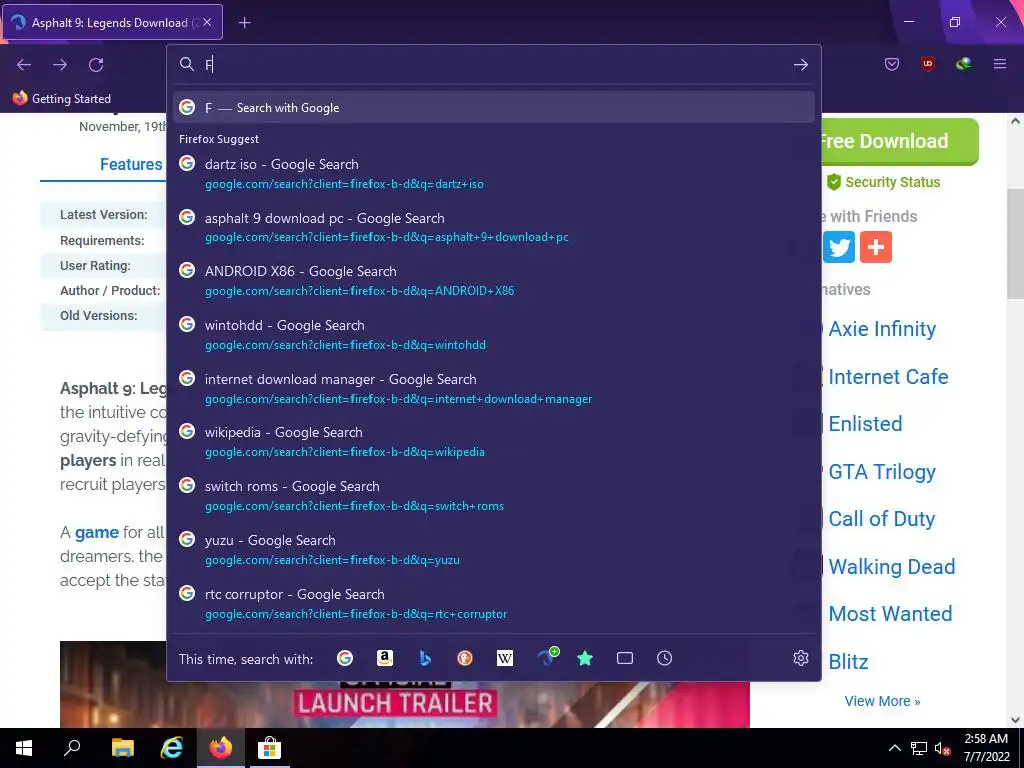Show hidden system tray icons

pyautogui.click(x=895, y=748)
